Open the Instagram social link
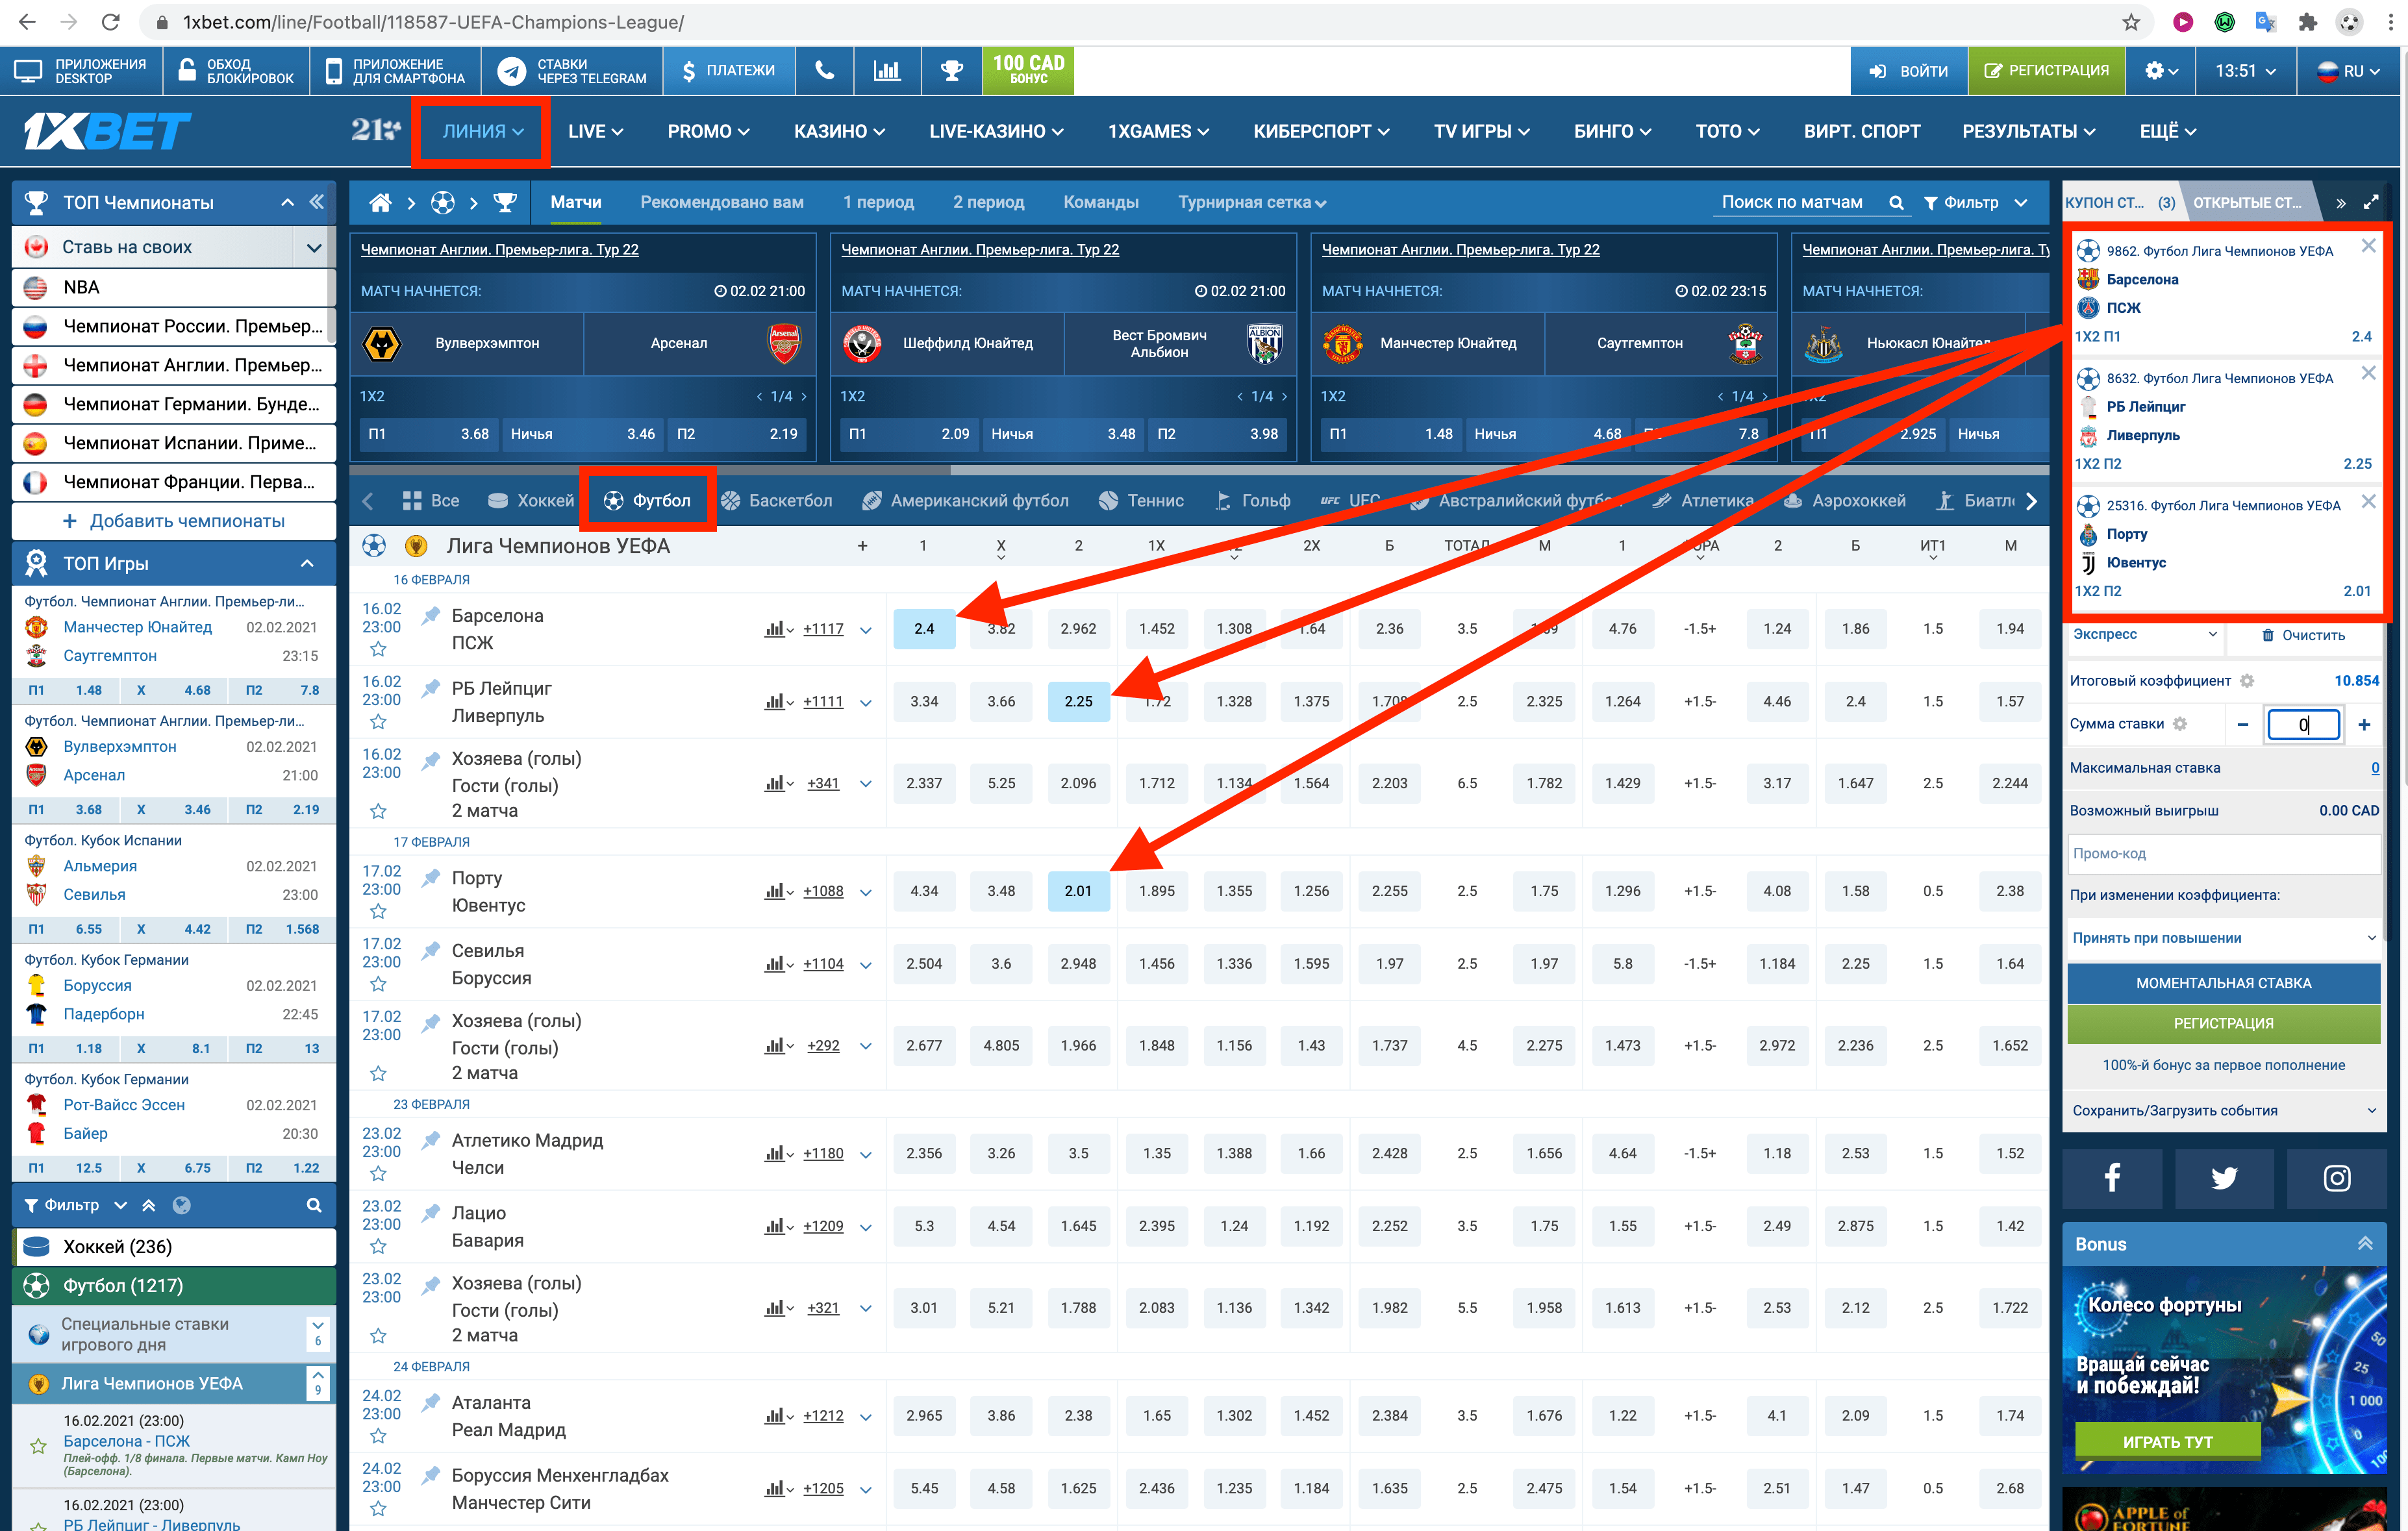Viewport: 2408px width, 1531px height. (x=2336, y=1178)
